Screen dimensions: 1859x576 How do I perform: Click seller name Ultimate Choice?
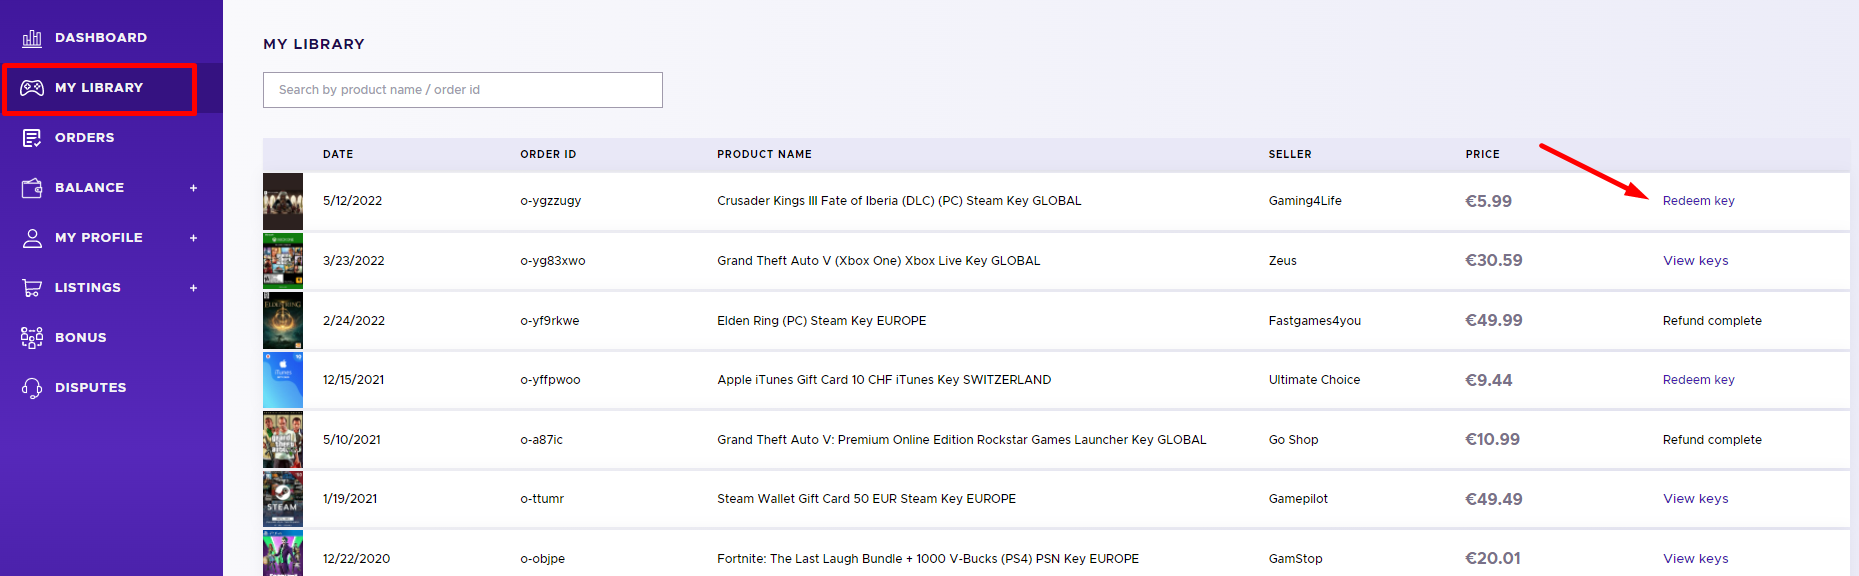(1314, 380)
